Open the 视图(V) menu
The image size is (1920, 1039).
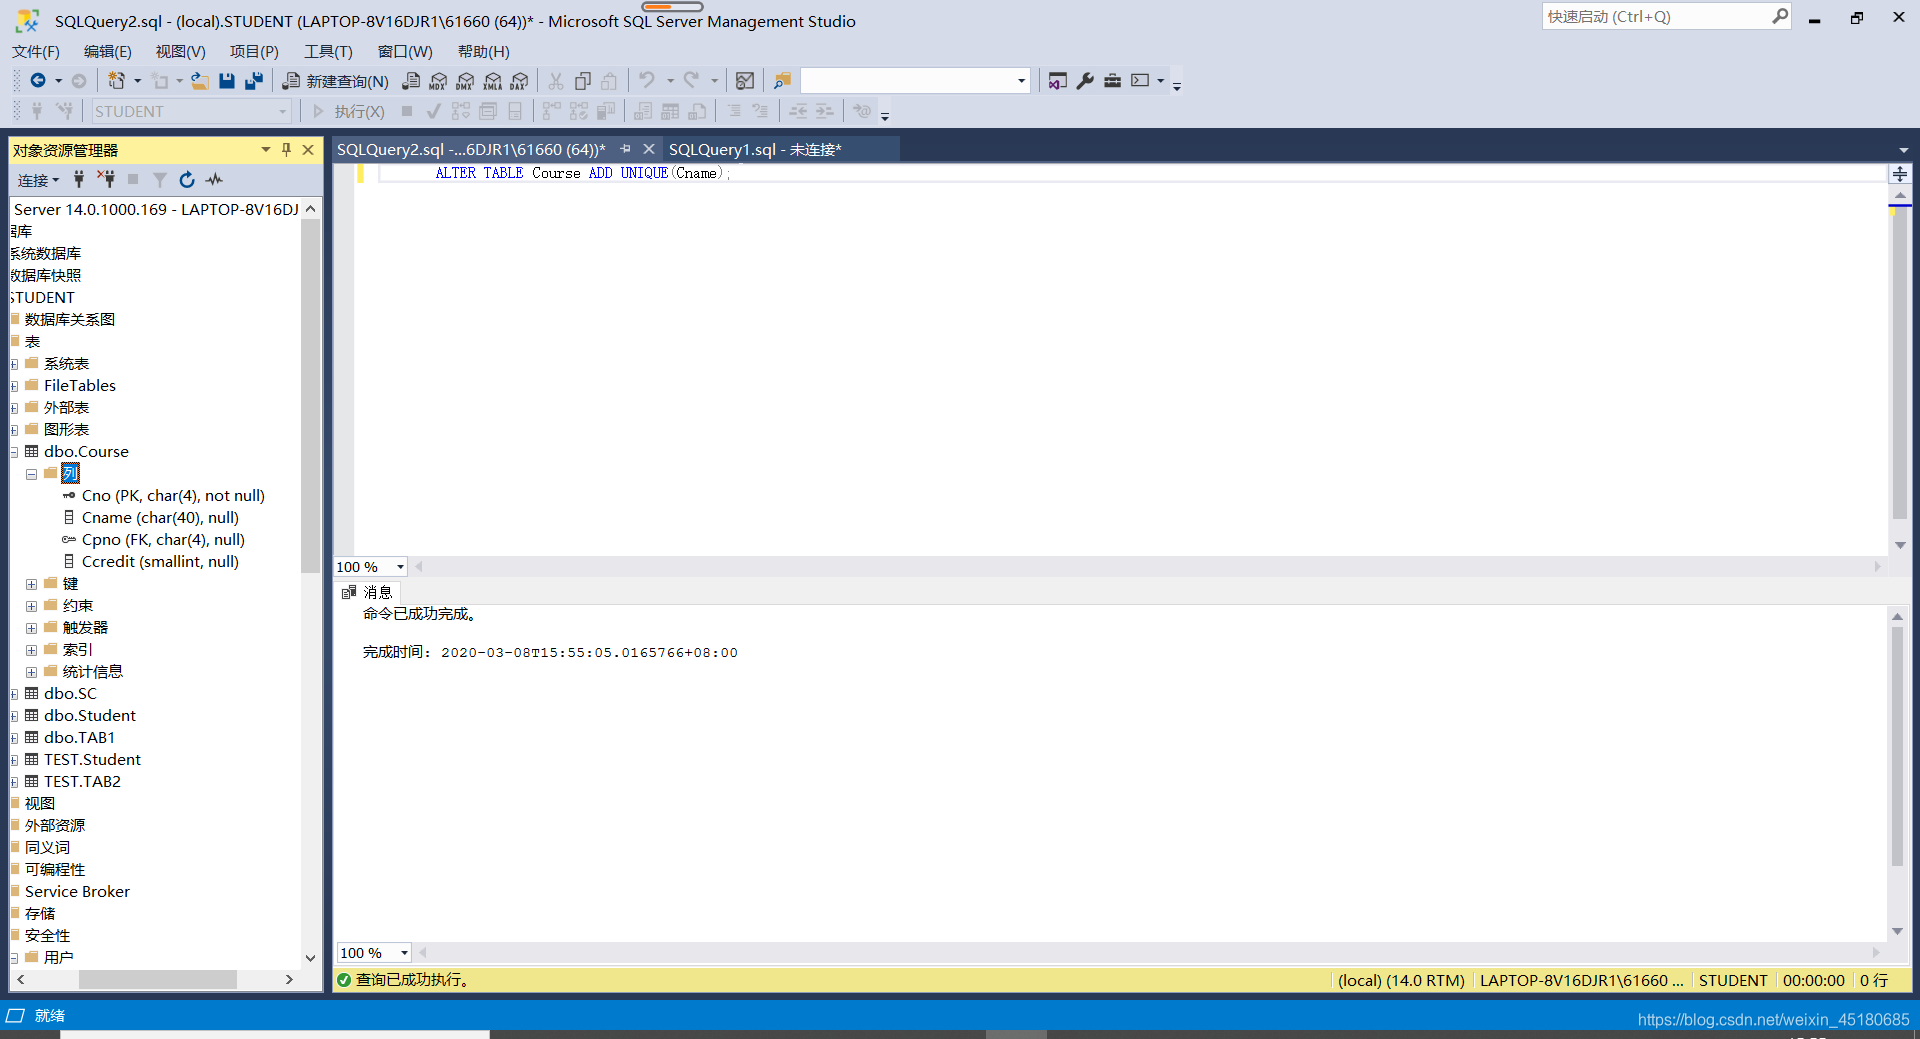tap(180, 51)
